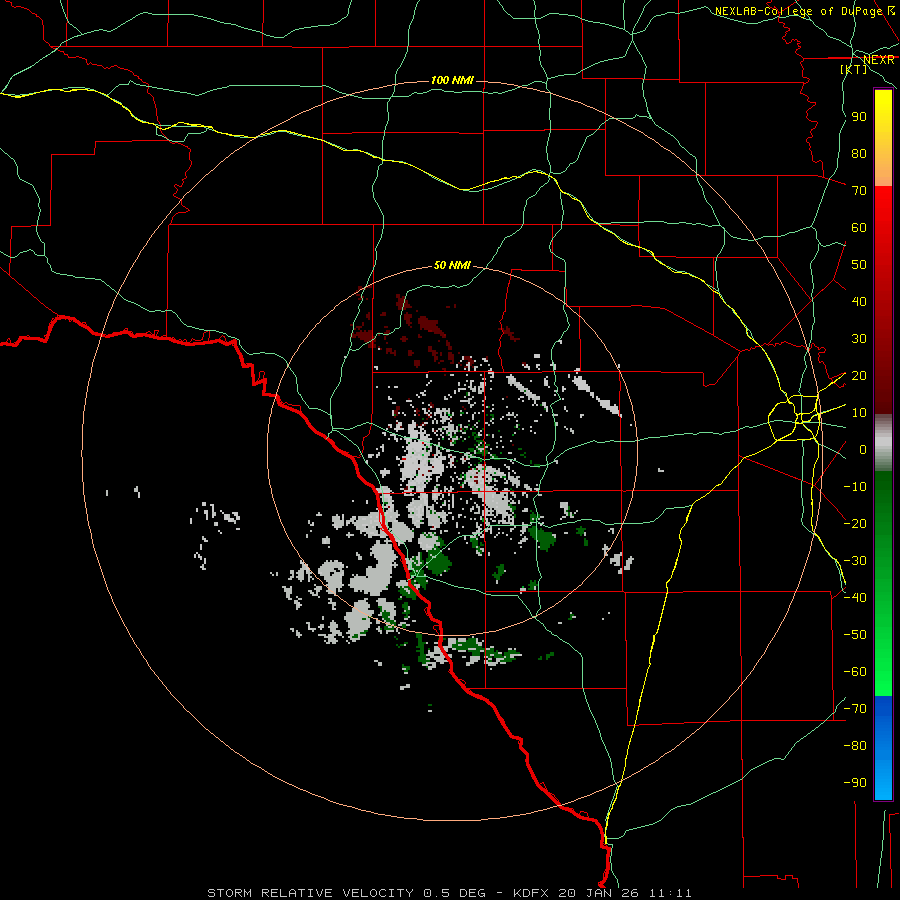Click the positive 30 scale value

click(859, 339)
